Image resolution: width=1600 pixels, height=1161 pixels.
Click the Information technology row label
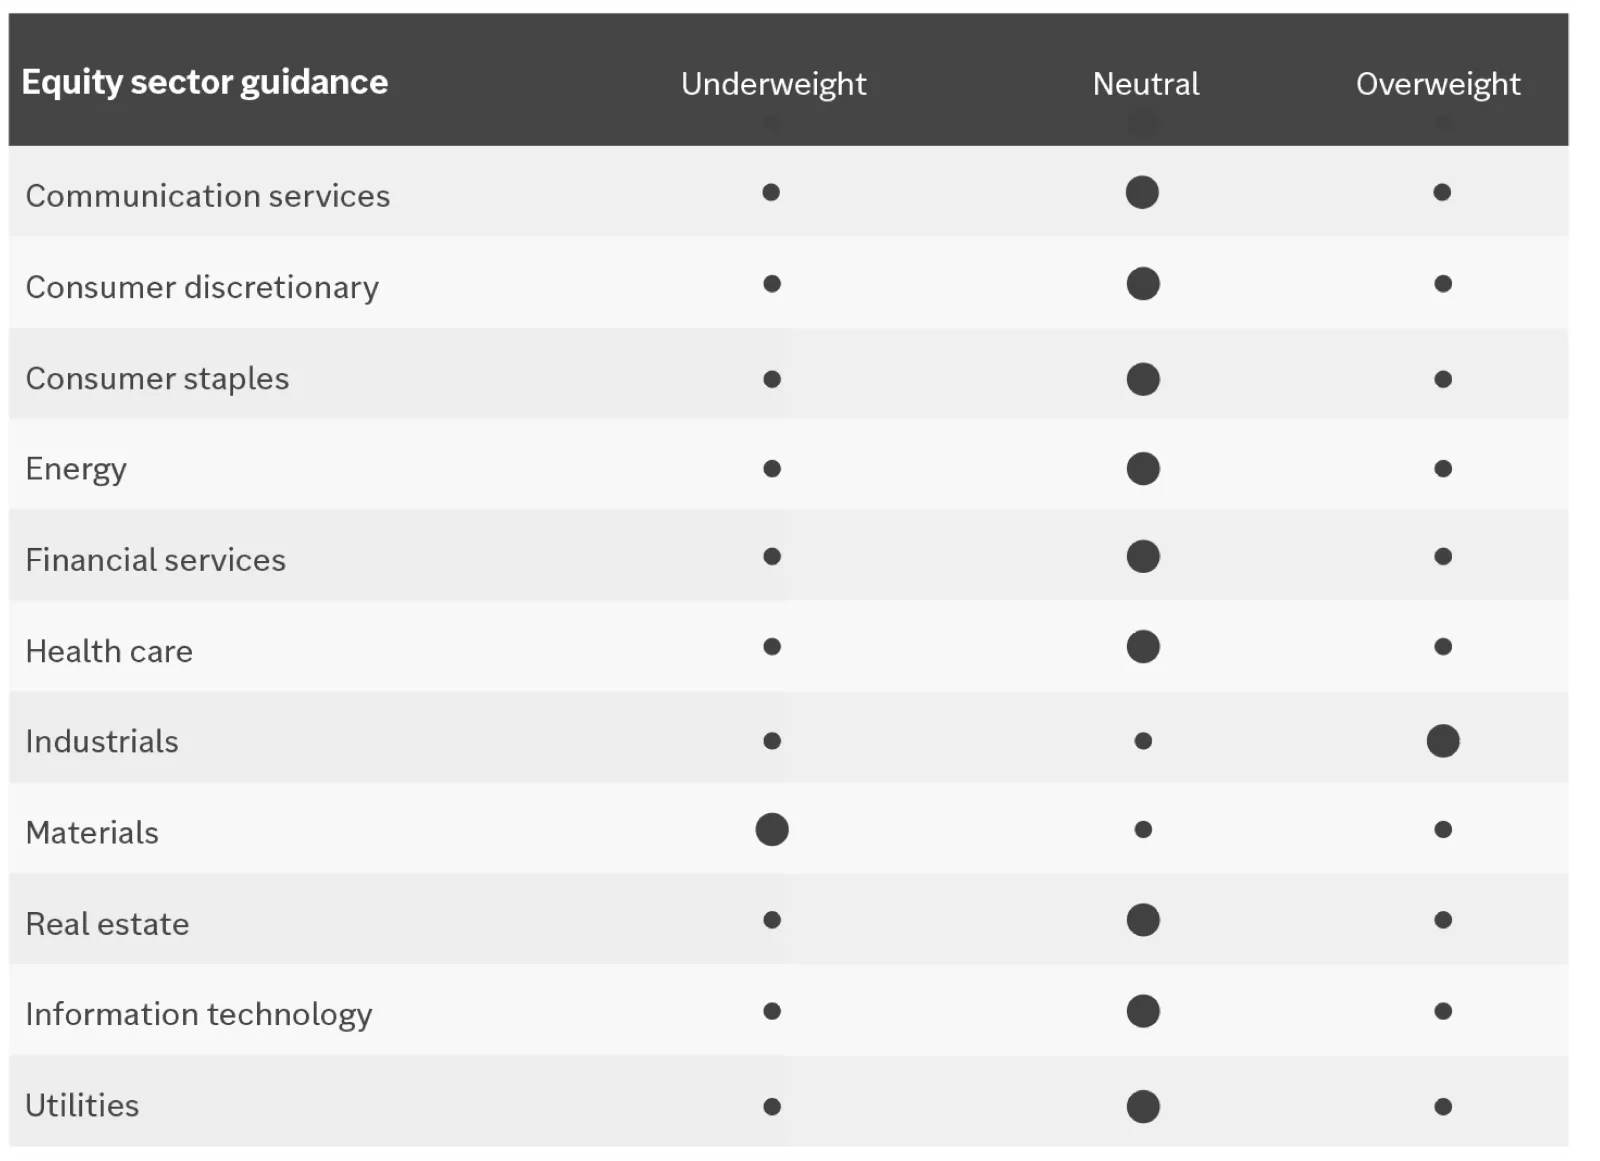coord(198,1015)
